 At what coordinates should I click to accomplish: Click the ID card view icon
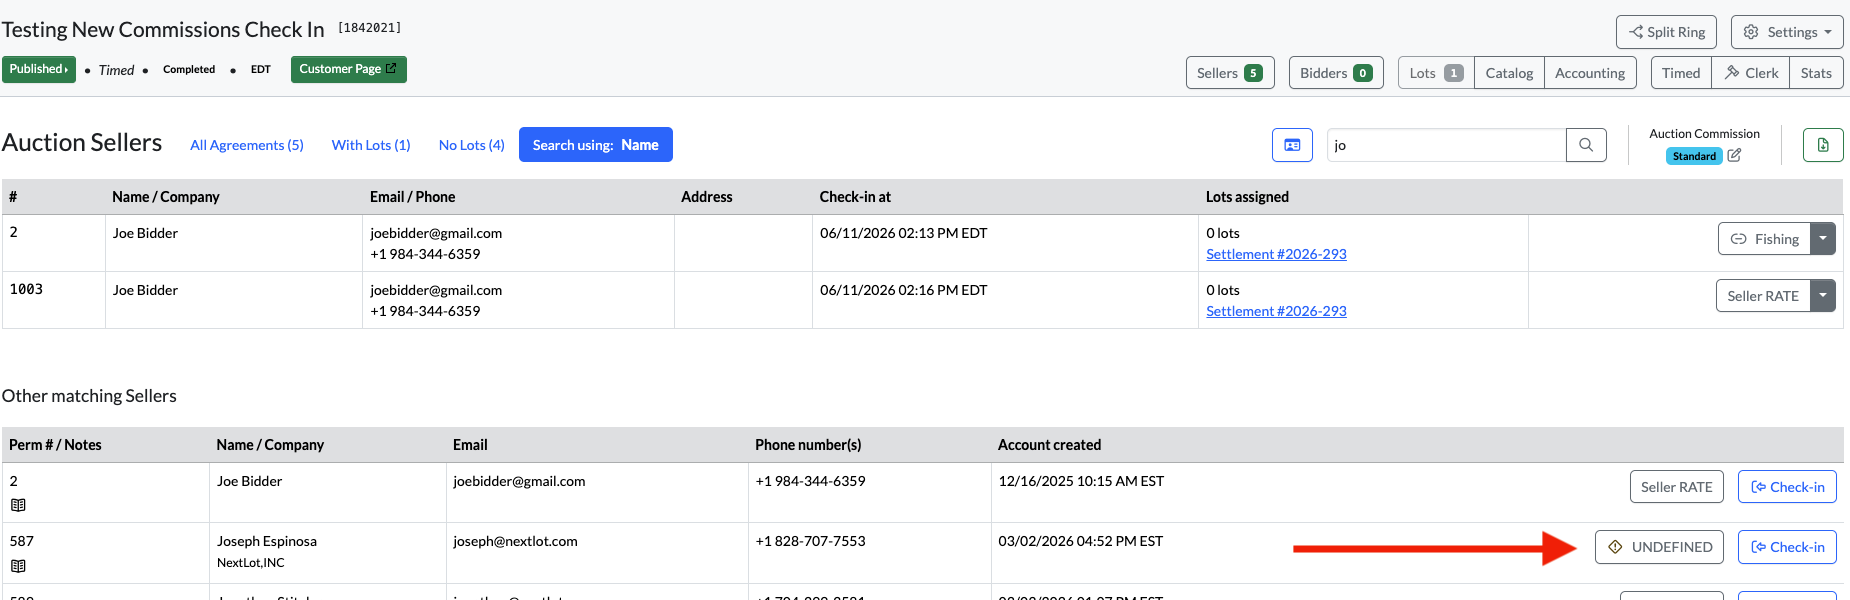[x=1292, y=145]
